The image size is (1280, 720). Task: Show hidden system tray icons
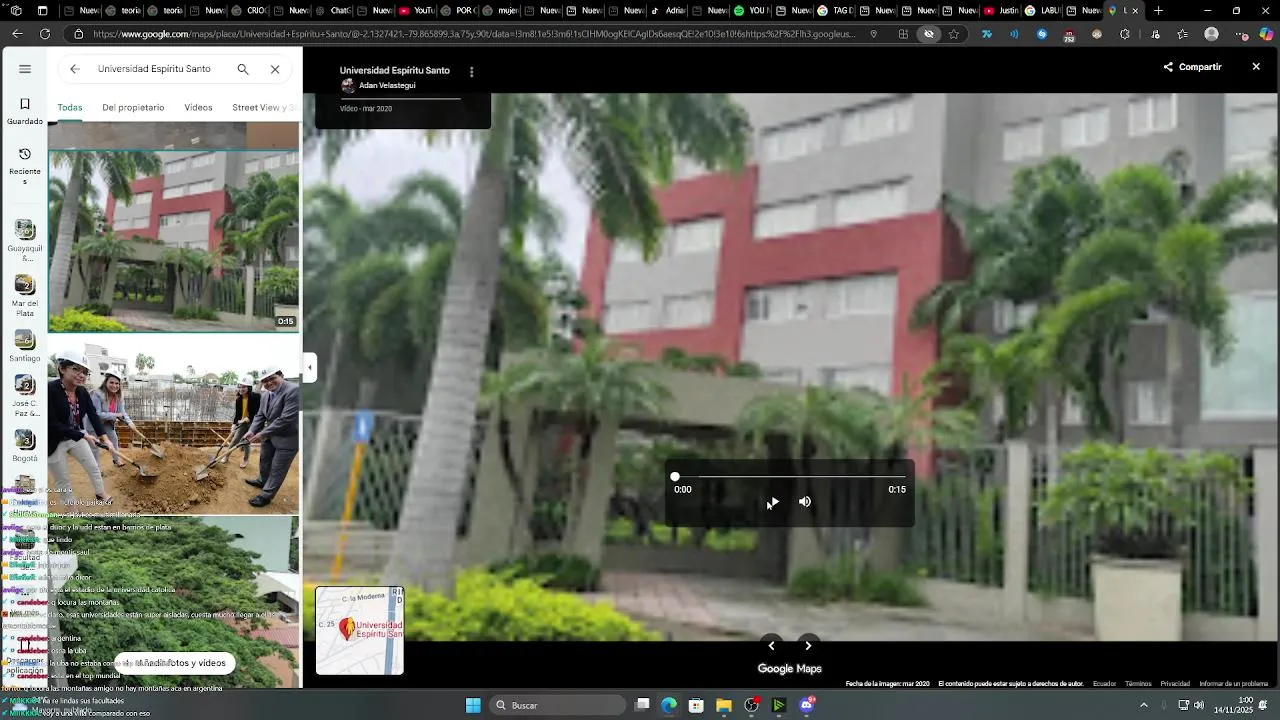pos(1144,705)
